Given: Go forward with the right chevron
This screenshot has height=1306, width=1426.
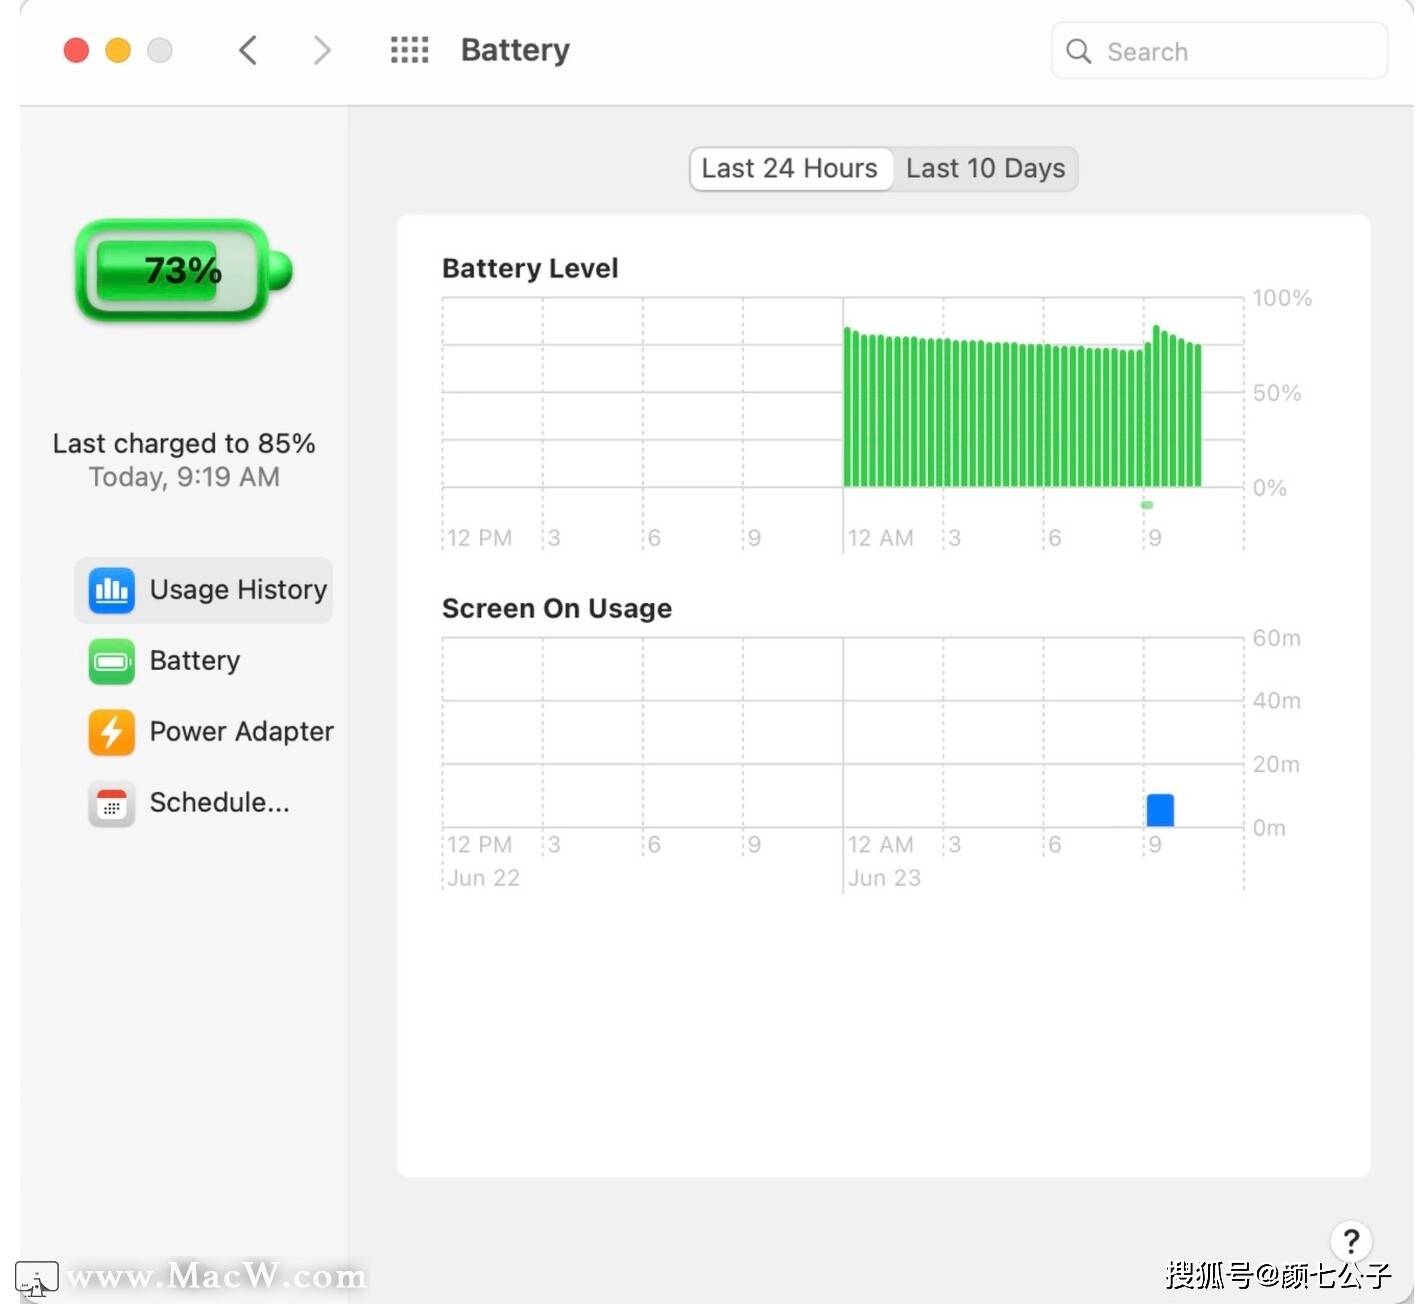Looking at the screenshot, I should point(321,50).
